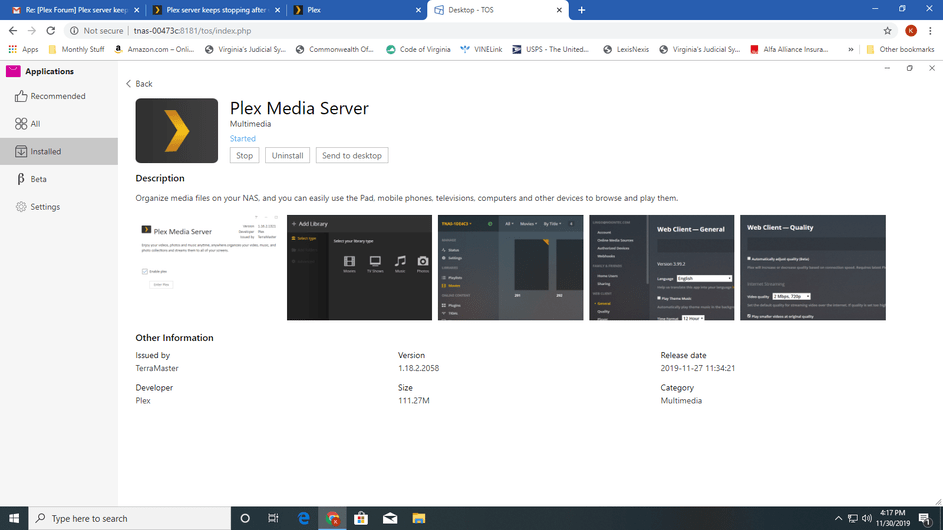943x530 pixels.
Task: Open a new browser tab
Action: click(x=582, y=10)
